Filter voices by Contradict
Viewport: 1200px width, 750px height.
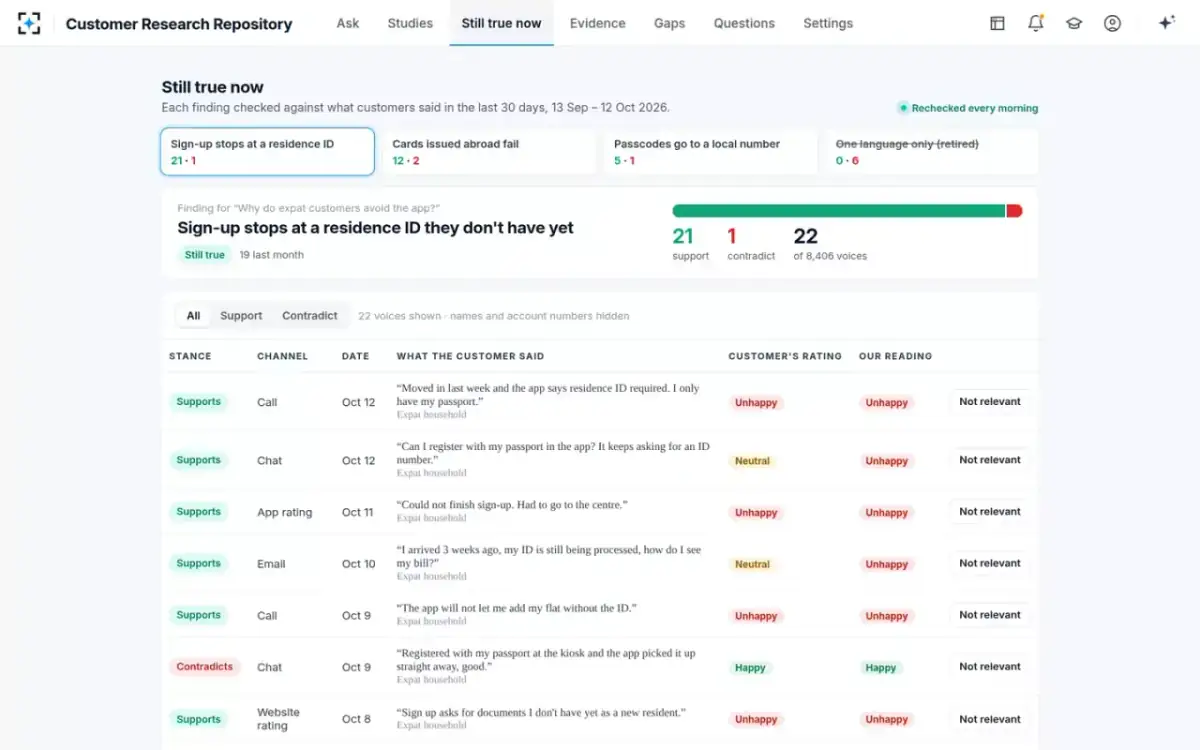pyautogui.click(x=310, y=316)
